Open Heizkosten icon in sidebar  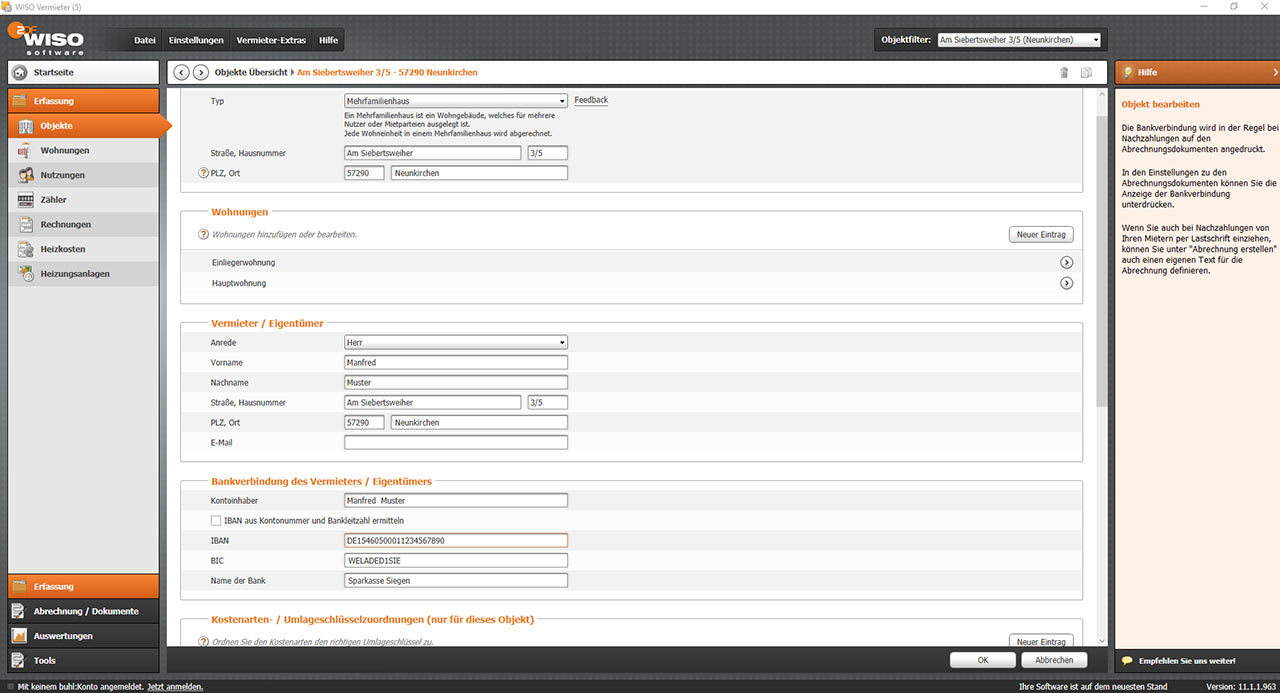[25, 249]
